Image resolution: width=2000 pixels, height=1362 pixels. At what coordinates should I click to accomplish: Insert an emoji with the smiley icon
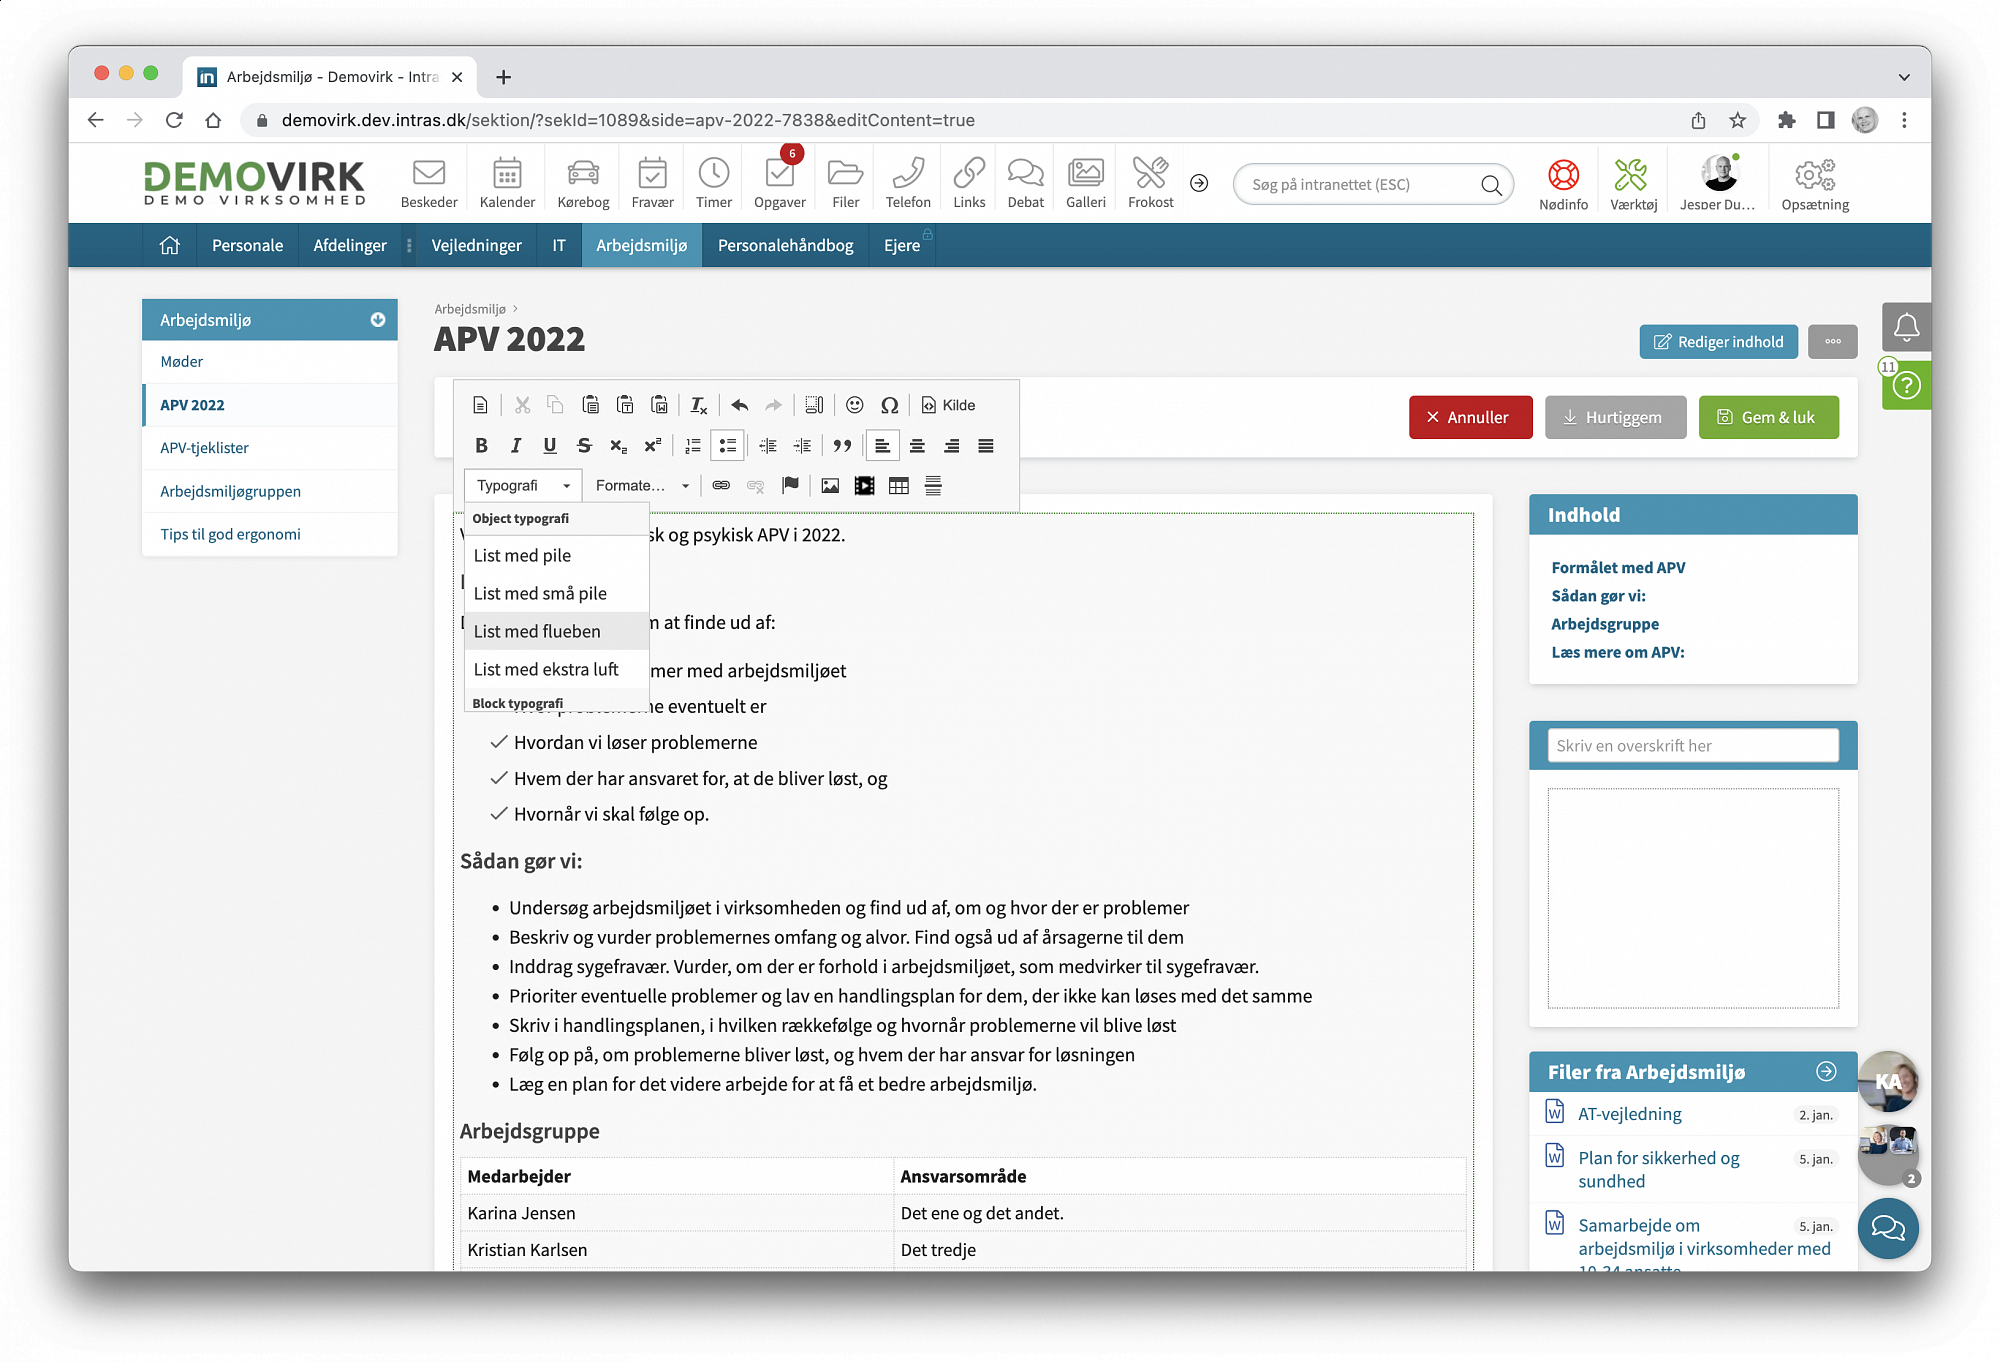coord(854,405)
